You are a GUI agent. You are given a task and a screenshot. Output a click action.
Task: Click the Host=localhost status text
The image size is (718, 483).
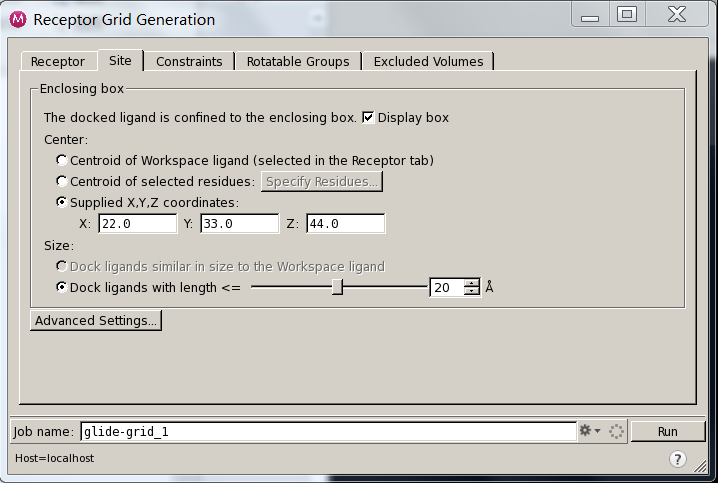(54, 458)
